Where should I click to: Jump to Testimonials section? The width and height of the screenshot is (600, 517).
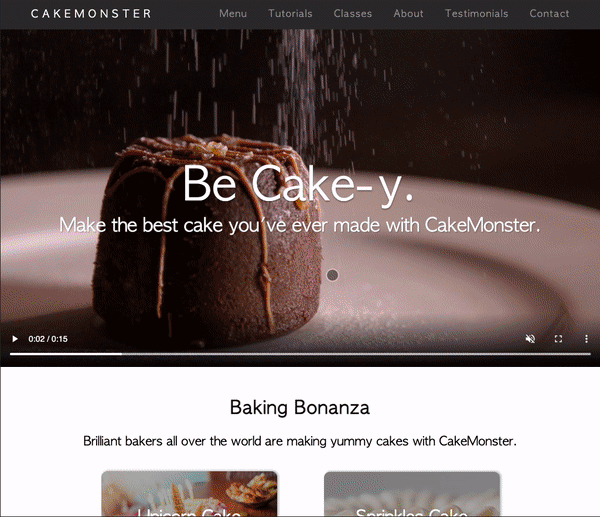(476, 14)
